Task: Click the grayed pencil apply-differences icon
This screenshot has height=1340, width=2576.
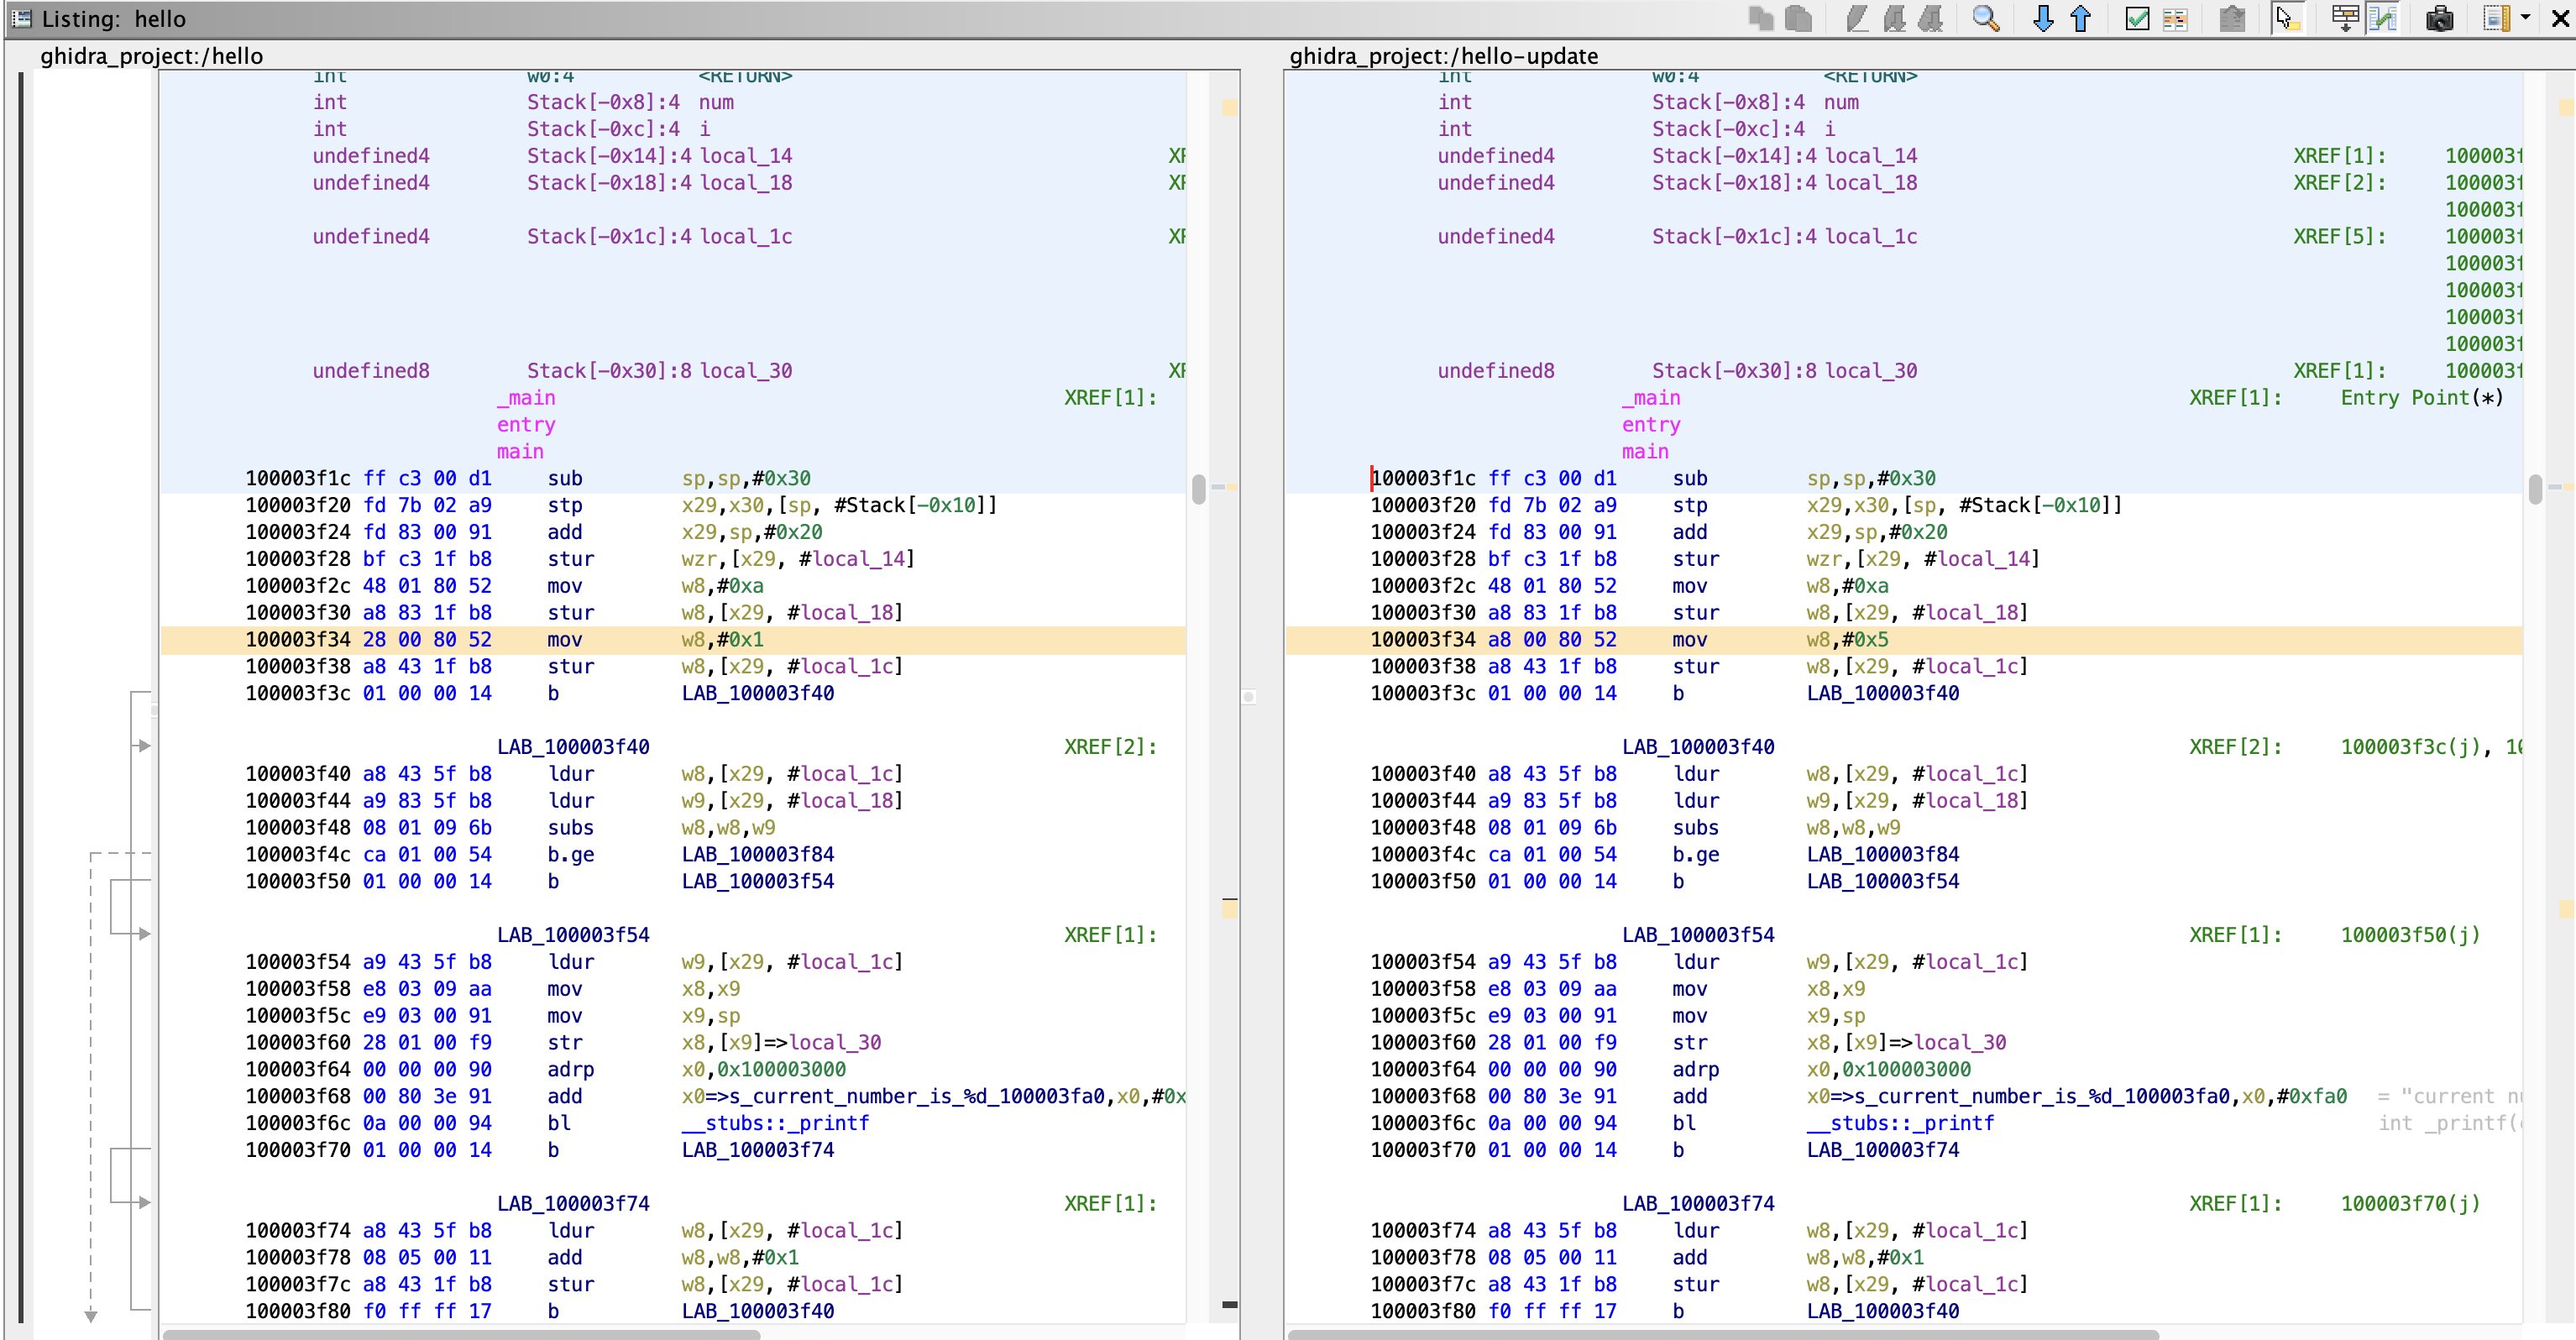Action: click(x=1857, y=19)
